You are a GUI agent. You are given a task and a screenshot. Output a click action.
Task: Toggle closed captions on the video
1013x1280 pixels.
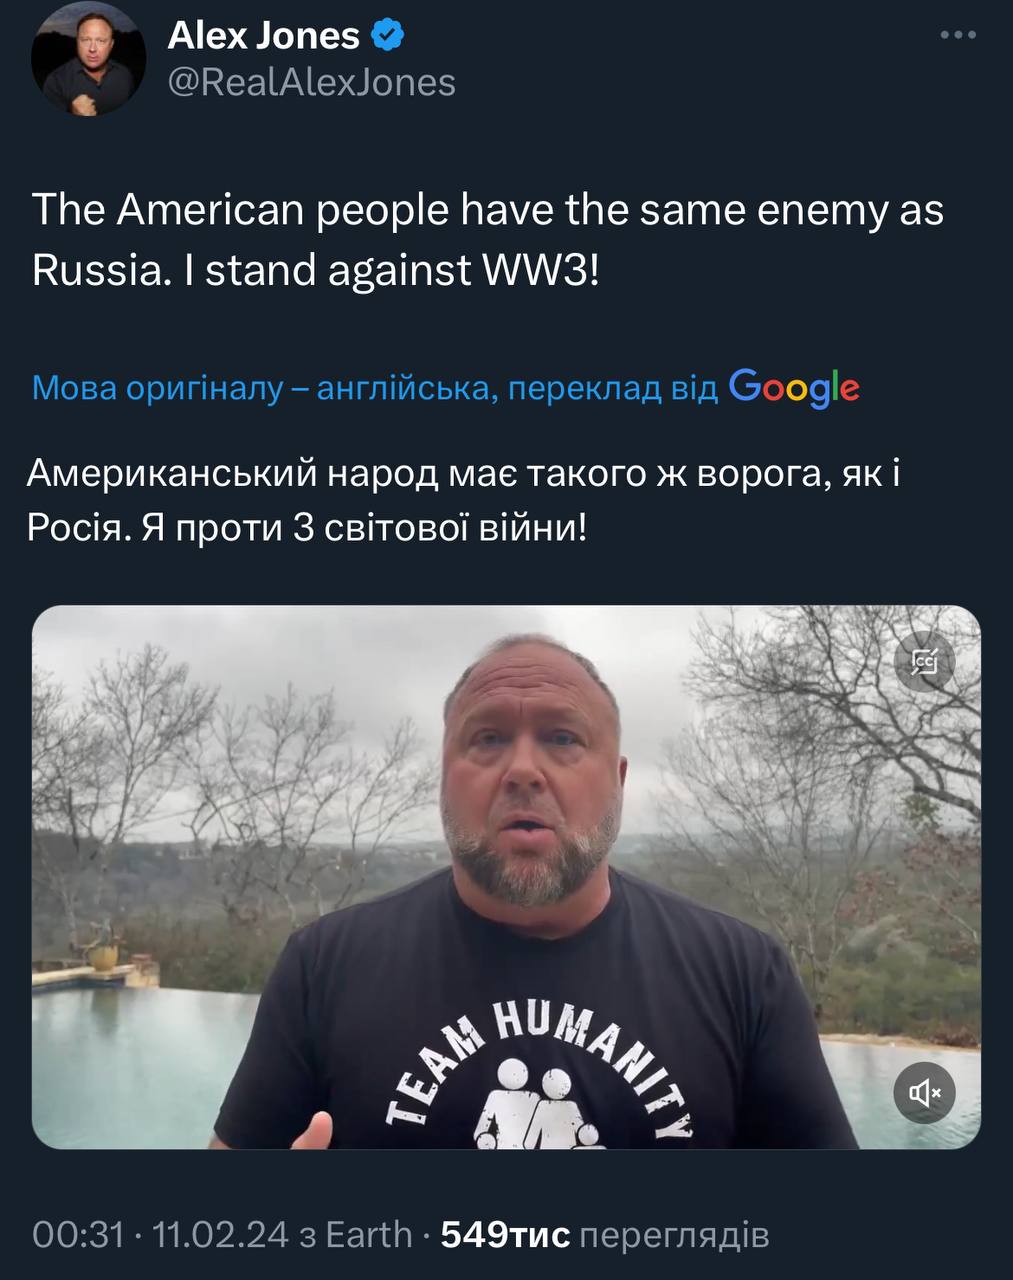(x=924, y=661)
